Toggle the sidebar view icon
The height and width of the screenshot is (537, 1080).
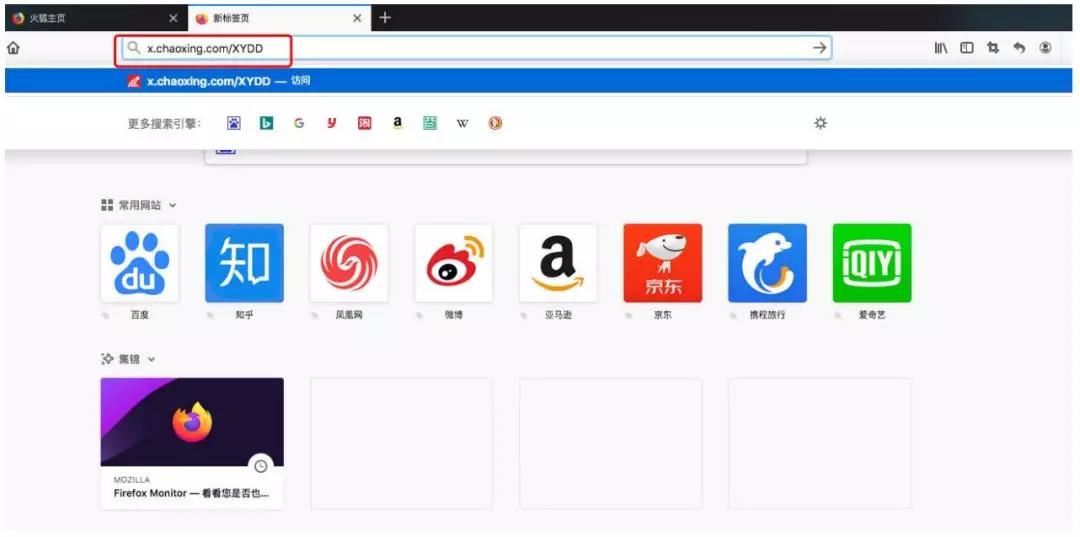[967, 48]
